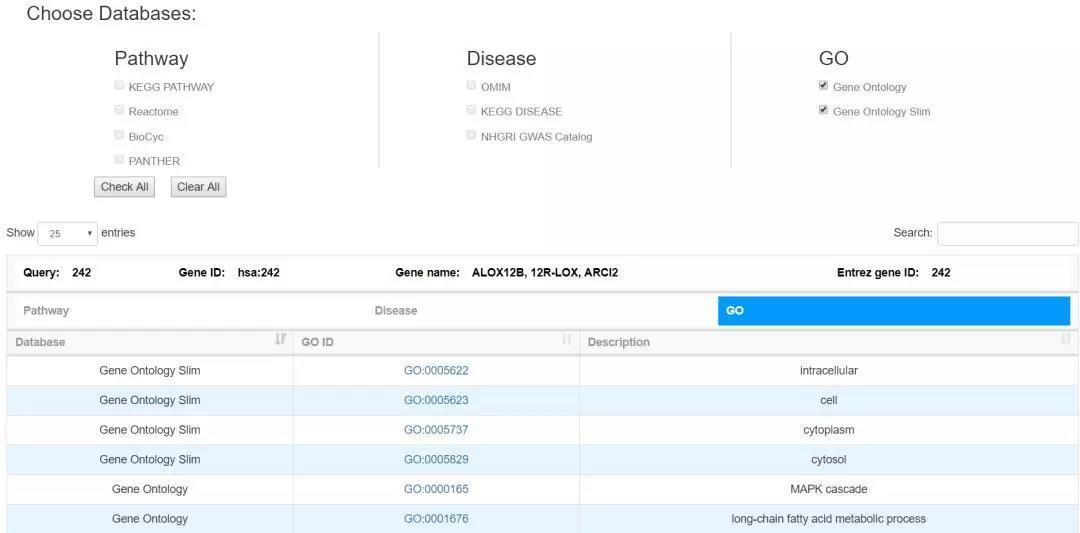Click into the Search input field
1080x533 pixels.
(1007, 233)
